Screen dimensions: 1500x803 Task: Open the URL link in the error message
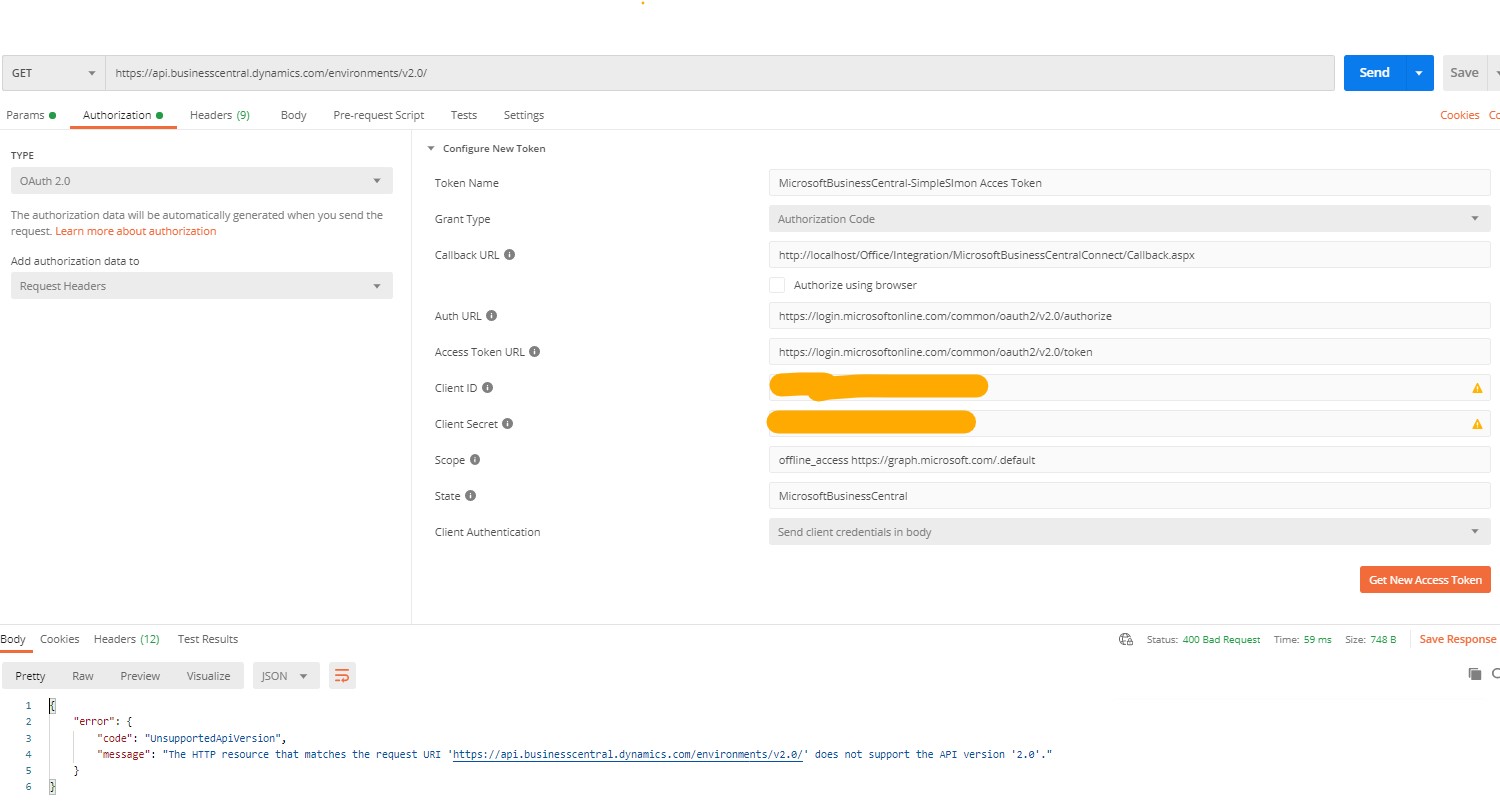pyautogui.click(x=629, y=754)
